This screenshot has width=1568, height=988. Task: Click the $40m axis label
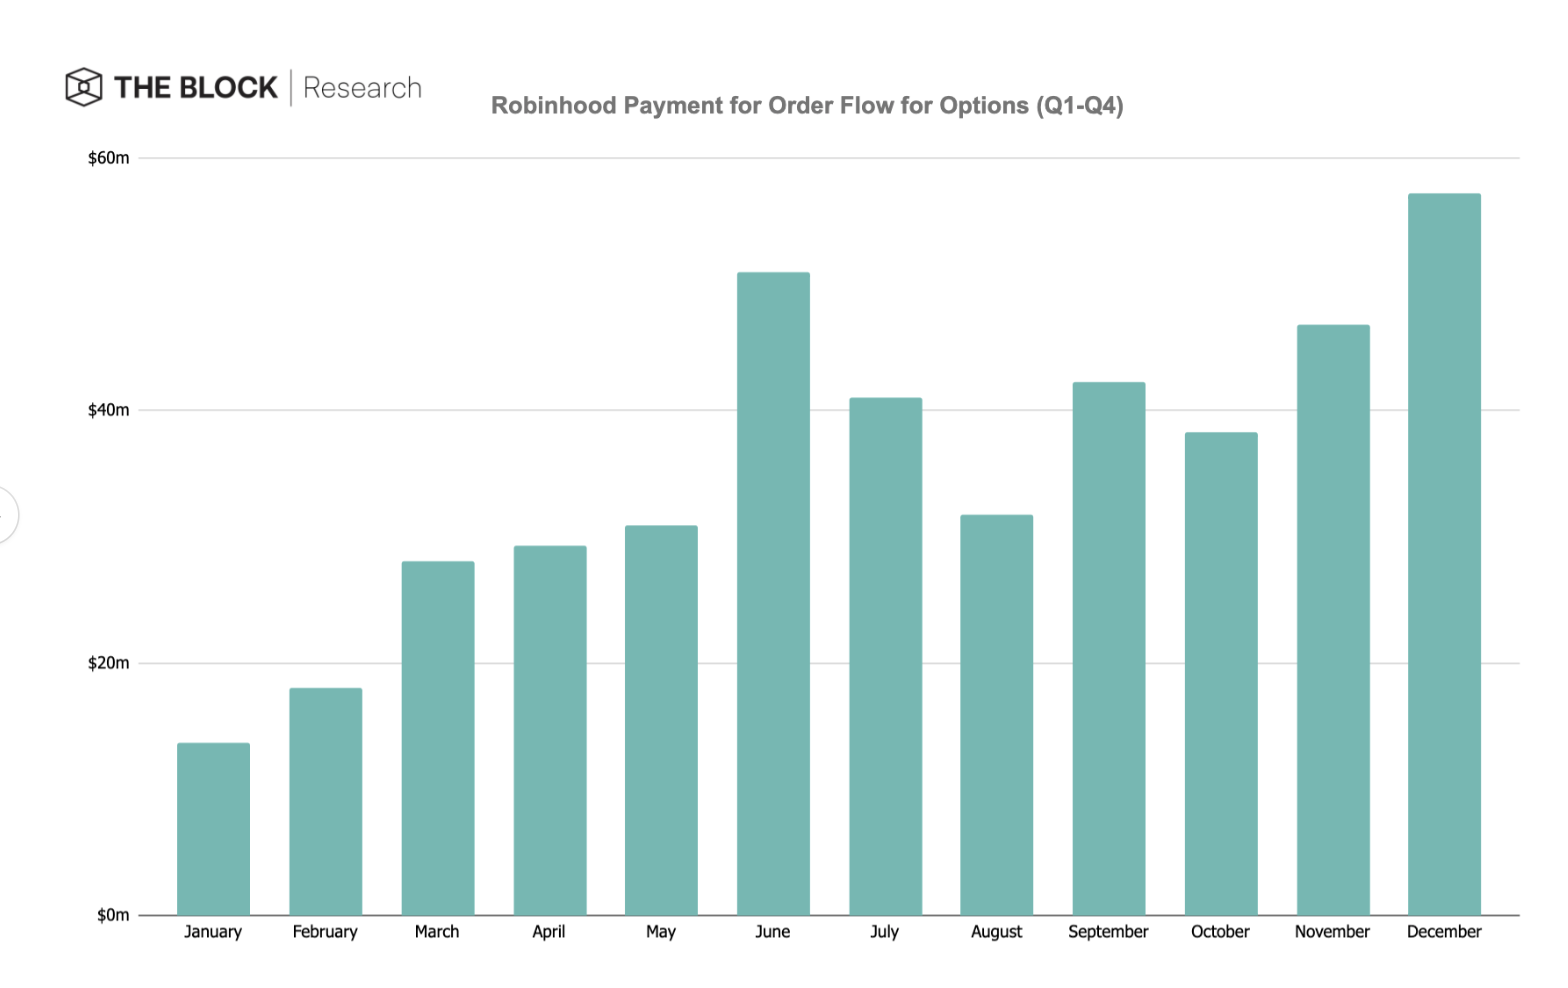pos(109,410)
